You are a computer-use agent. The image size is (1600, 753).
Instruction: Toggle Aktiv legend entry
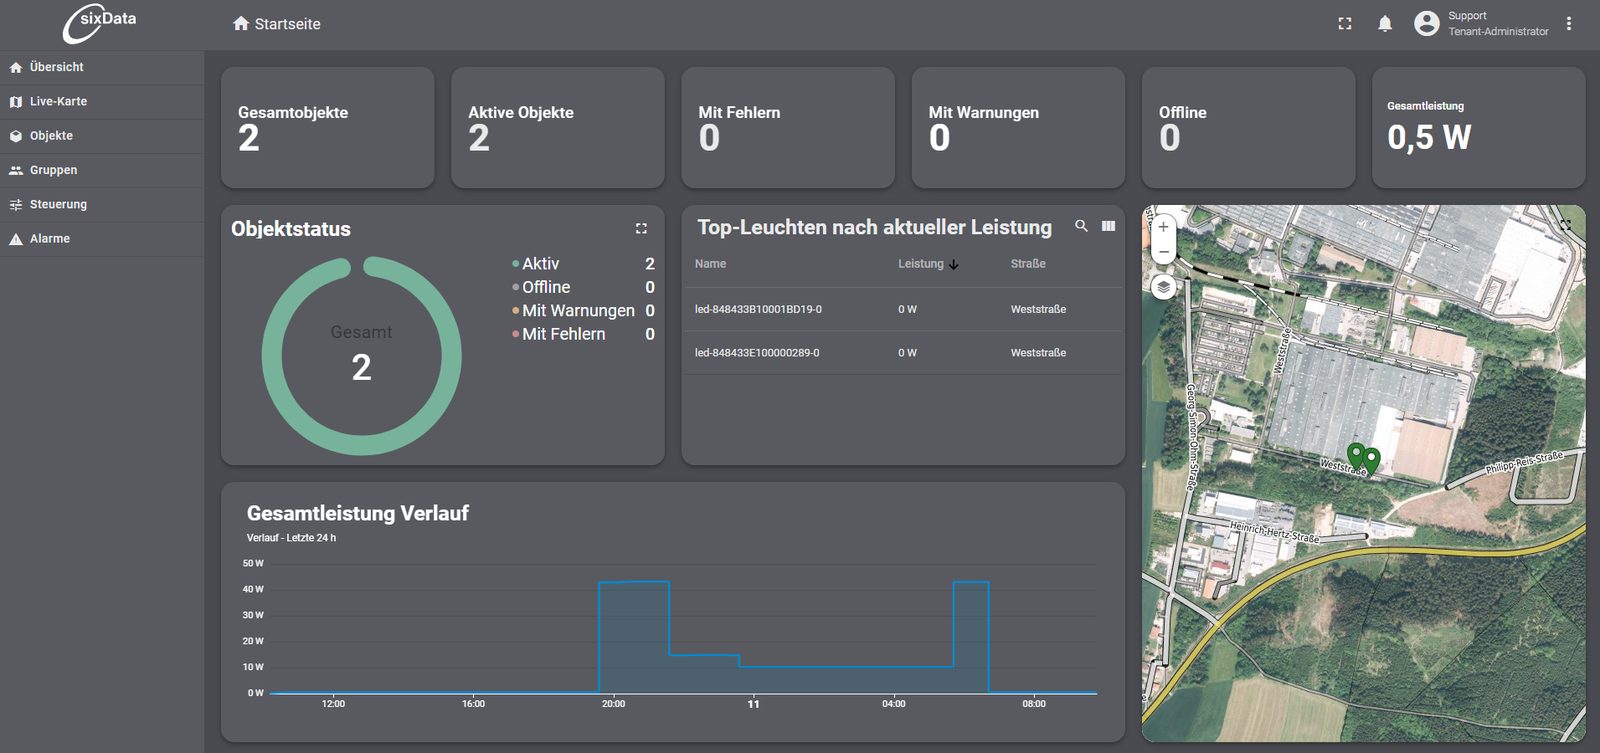[x=584, y=264]
